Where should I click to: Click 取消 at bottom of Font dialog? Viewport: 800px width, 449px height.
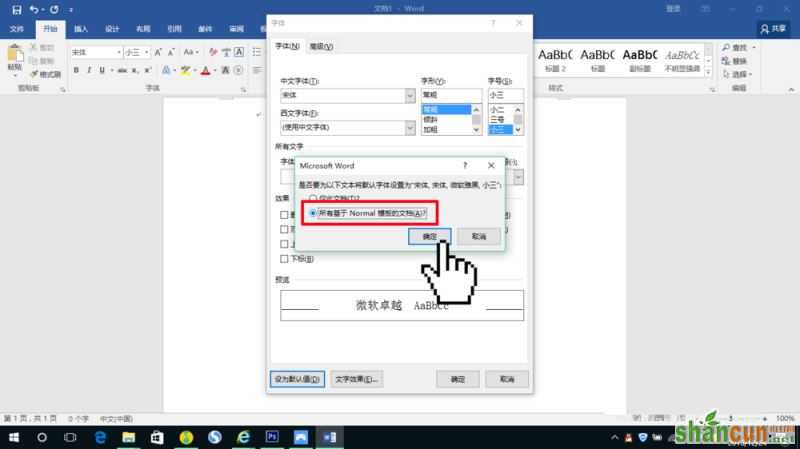pos(507,379)
